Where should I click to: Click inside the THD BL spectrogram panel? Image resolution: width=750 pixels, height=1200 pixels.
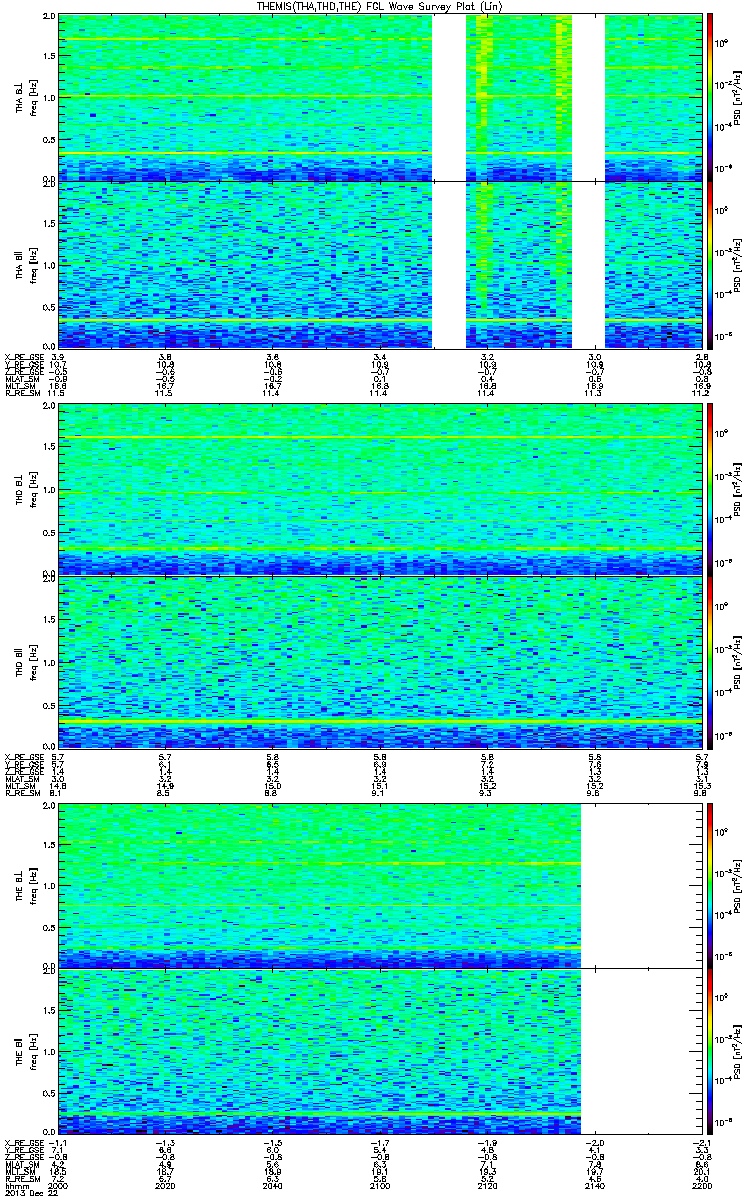click(x=380, y=489)
